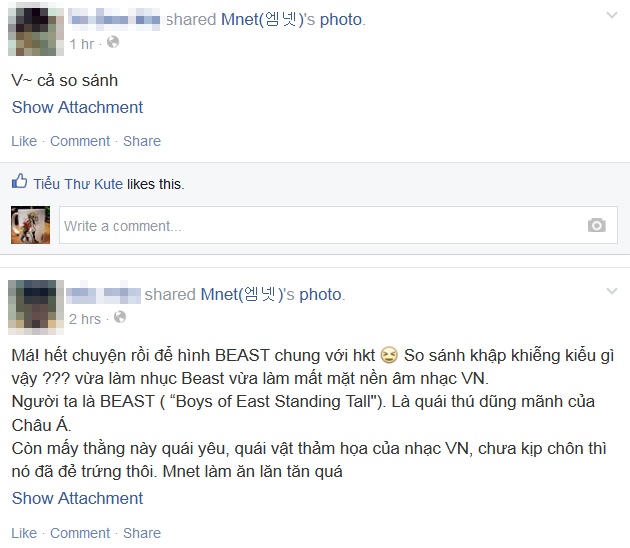Click camera icon in comment box

point(597,225)
